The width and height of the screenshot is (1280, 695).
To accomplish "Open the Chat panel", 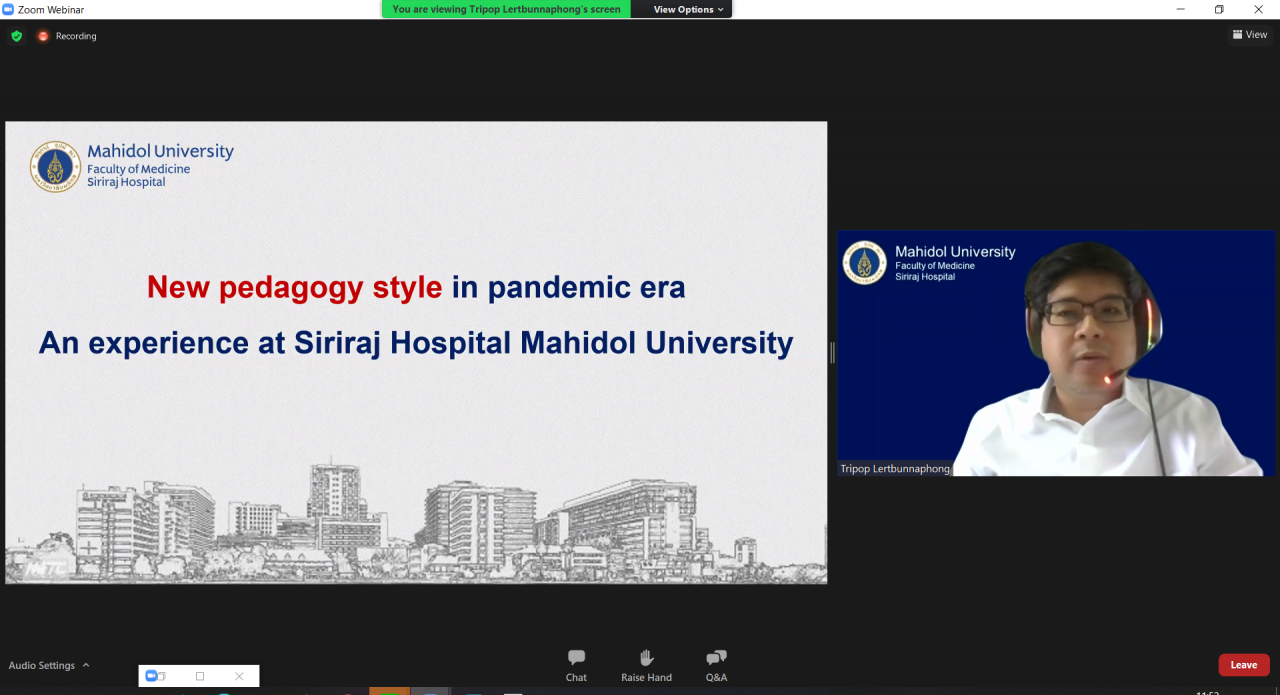I will point(576,665).
